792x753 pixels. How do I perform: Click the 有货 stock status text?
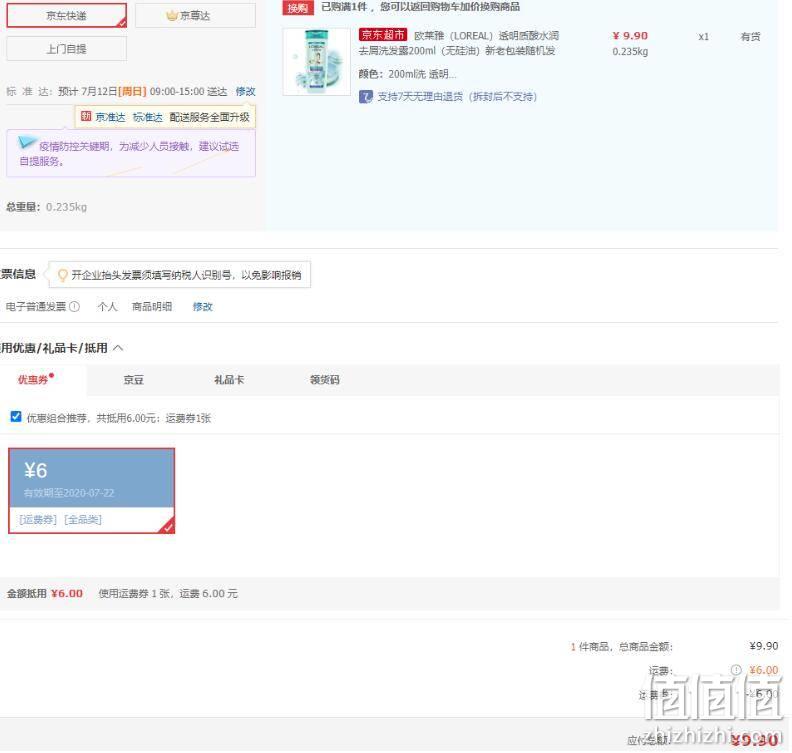(750, 37)
